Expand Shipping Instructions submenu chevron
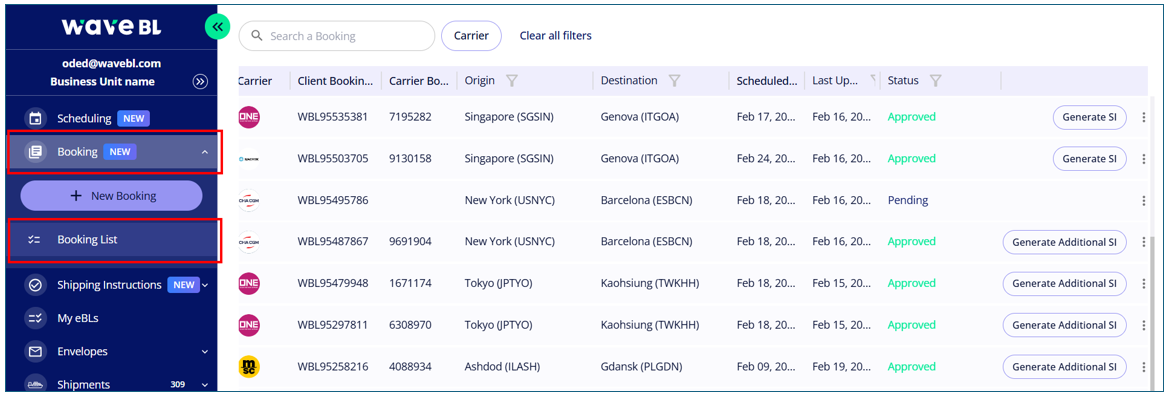The width and height of the screenshot is (1169, 398). click(x=205, y=285)
